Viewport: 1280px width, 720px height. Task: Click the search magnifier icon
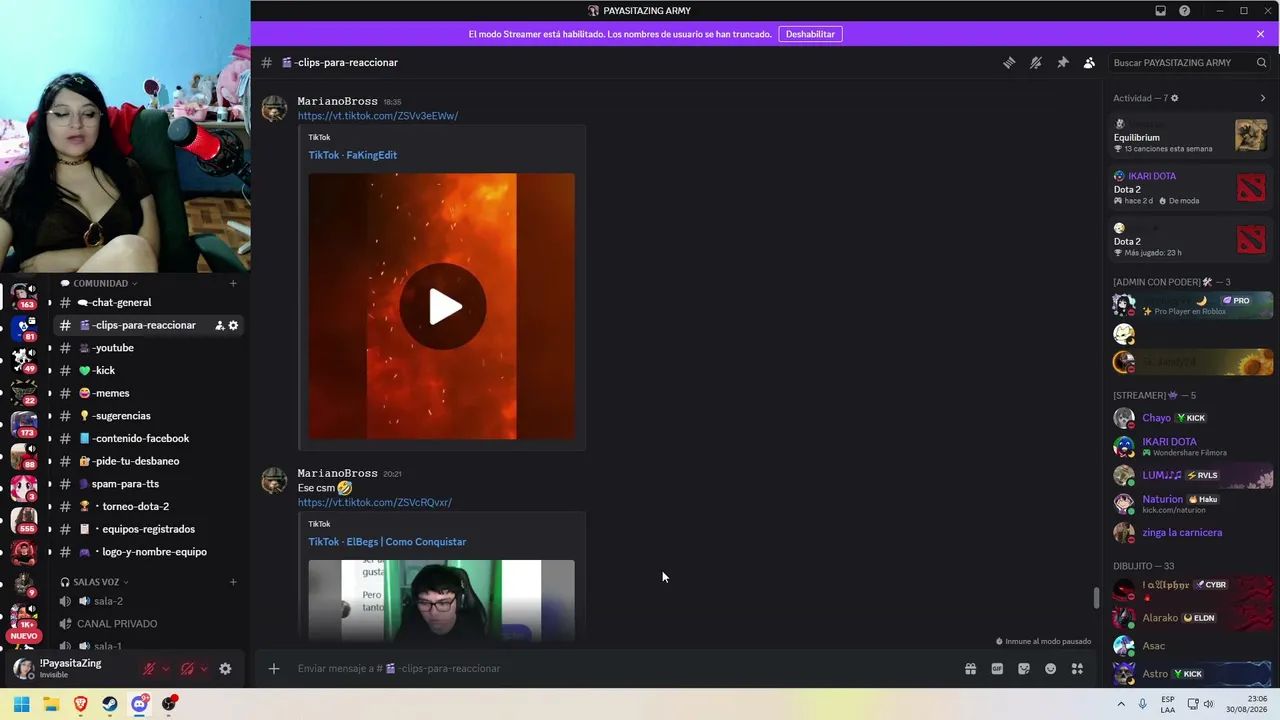coord(1261,62)
